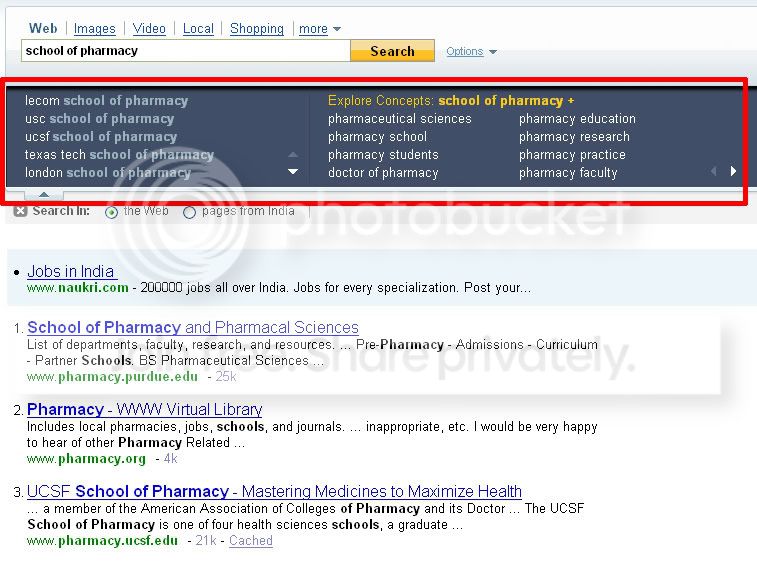
Task: Explore concept 'doctor of pharmacy'
Action: coord(383,172)
